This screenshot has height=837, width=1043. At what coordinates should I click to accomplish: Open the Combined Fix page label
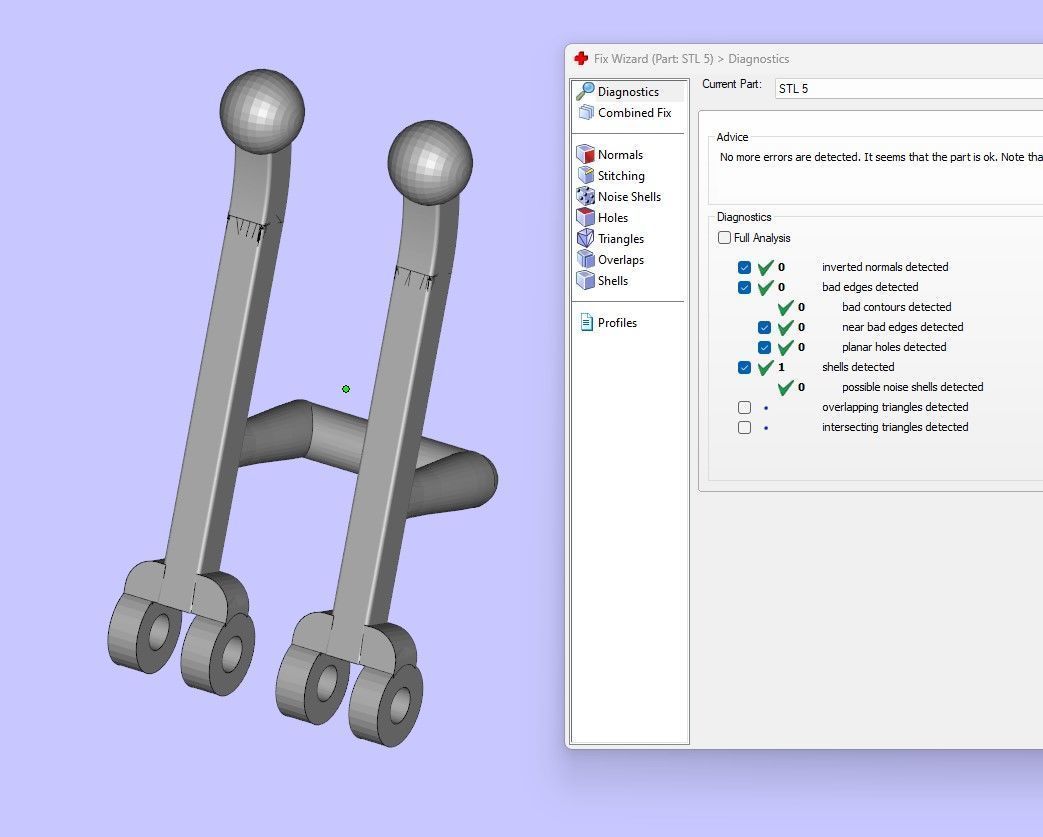[635, 112]
